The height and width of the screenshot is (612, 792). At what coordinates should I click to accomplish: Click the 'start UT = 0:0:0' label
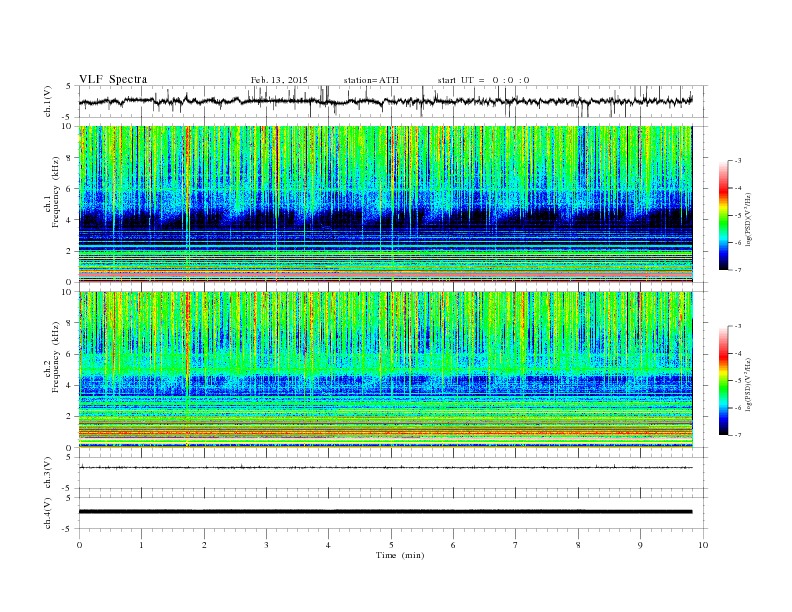483,80
